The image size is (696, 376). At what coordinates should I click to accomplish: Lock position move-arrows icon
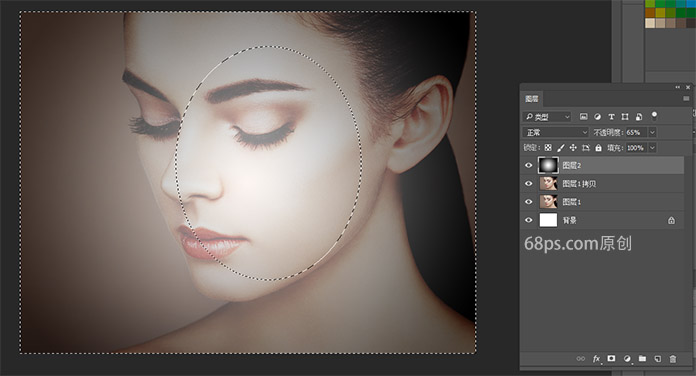573,148
